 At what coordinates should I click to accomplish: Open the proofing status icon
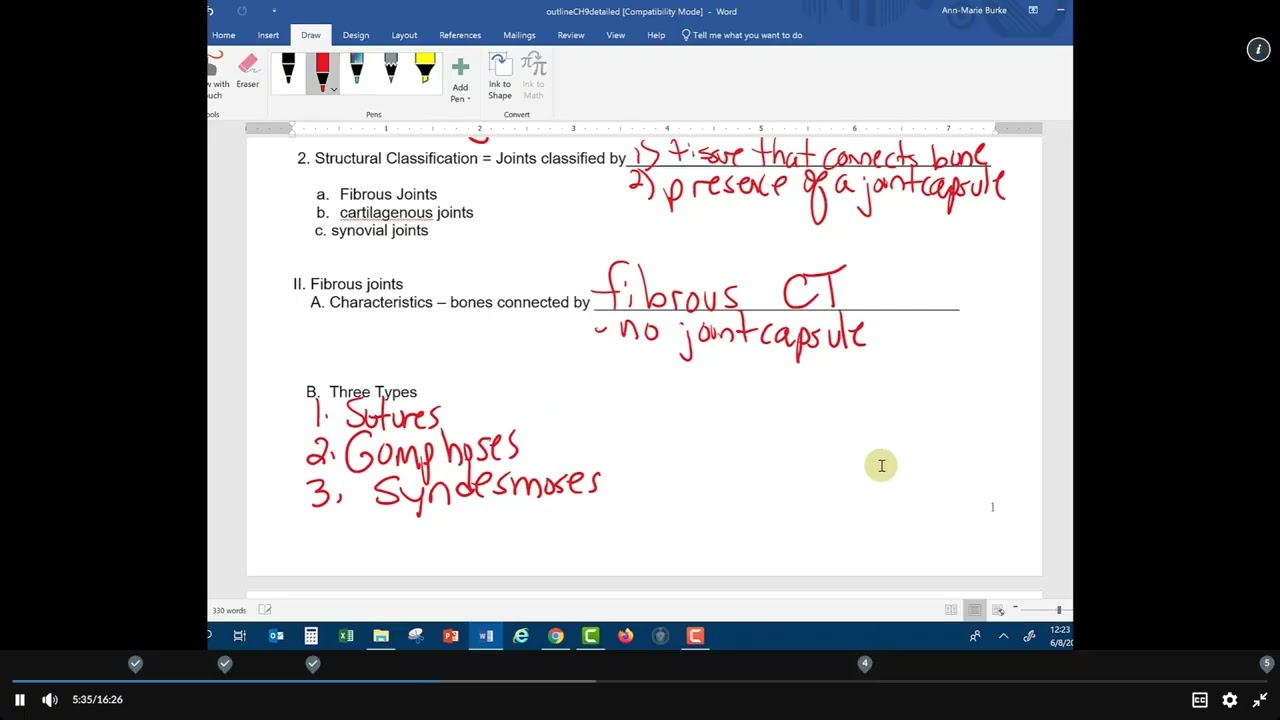[265, 610]
